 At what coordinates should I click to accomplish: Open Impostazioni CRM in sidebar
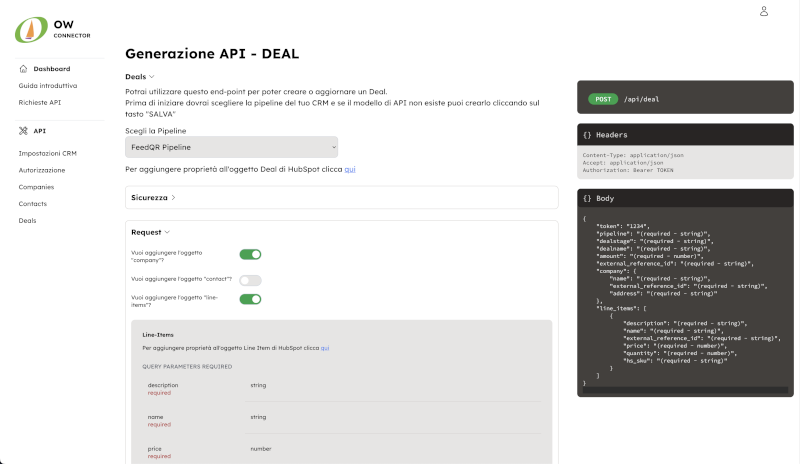pyautogui.click(x=47, y=154)
